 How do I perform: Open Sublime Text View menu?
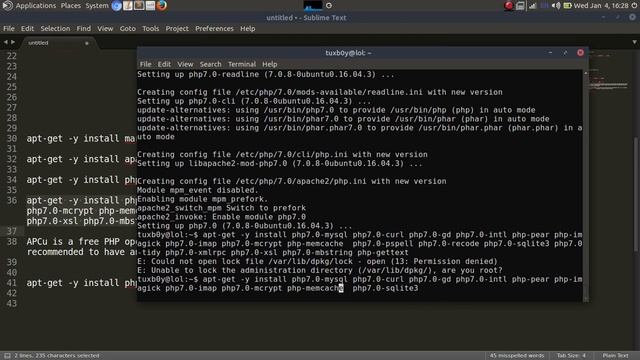click(x=105, y=29)
